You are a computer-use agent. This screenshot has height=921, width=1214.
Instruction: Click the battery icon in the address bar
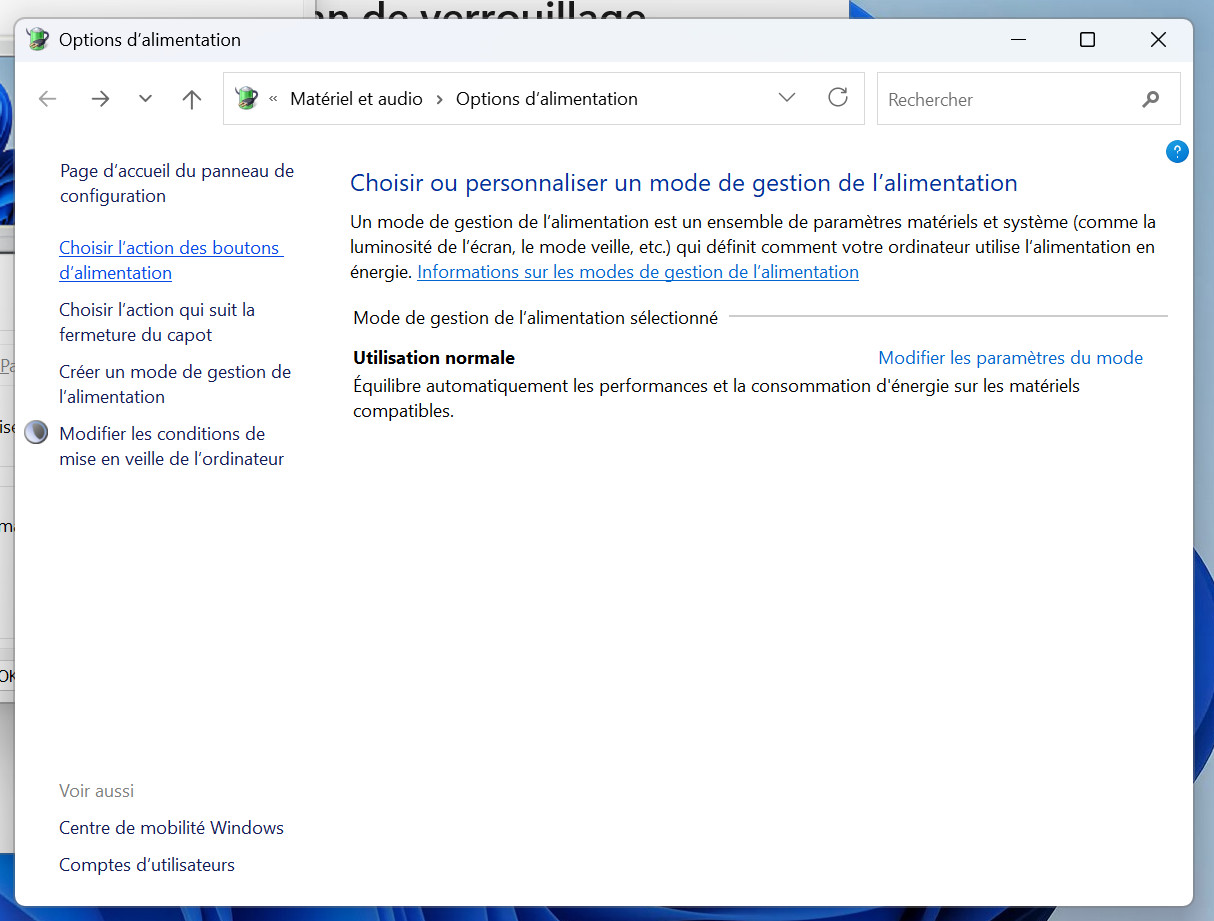coord(246,98)
